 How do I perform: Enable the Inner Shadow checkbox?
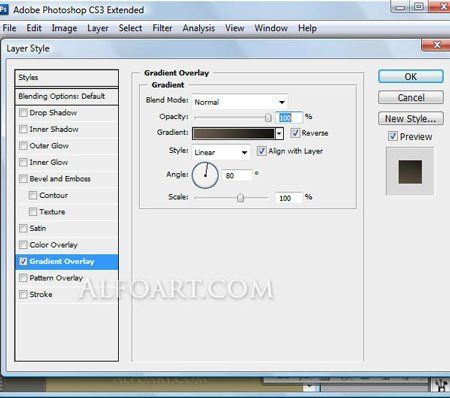23,129
